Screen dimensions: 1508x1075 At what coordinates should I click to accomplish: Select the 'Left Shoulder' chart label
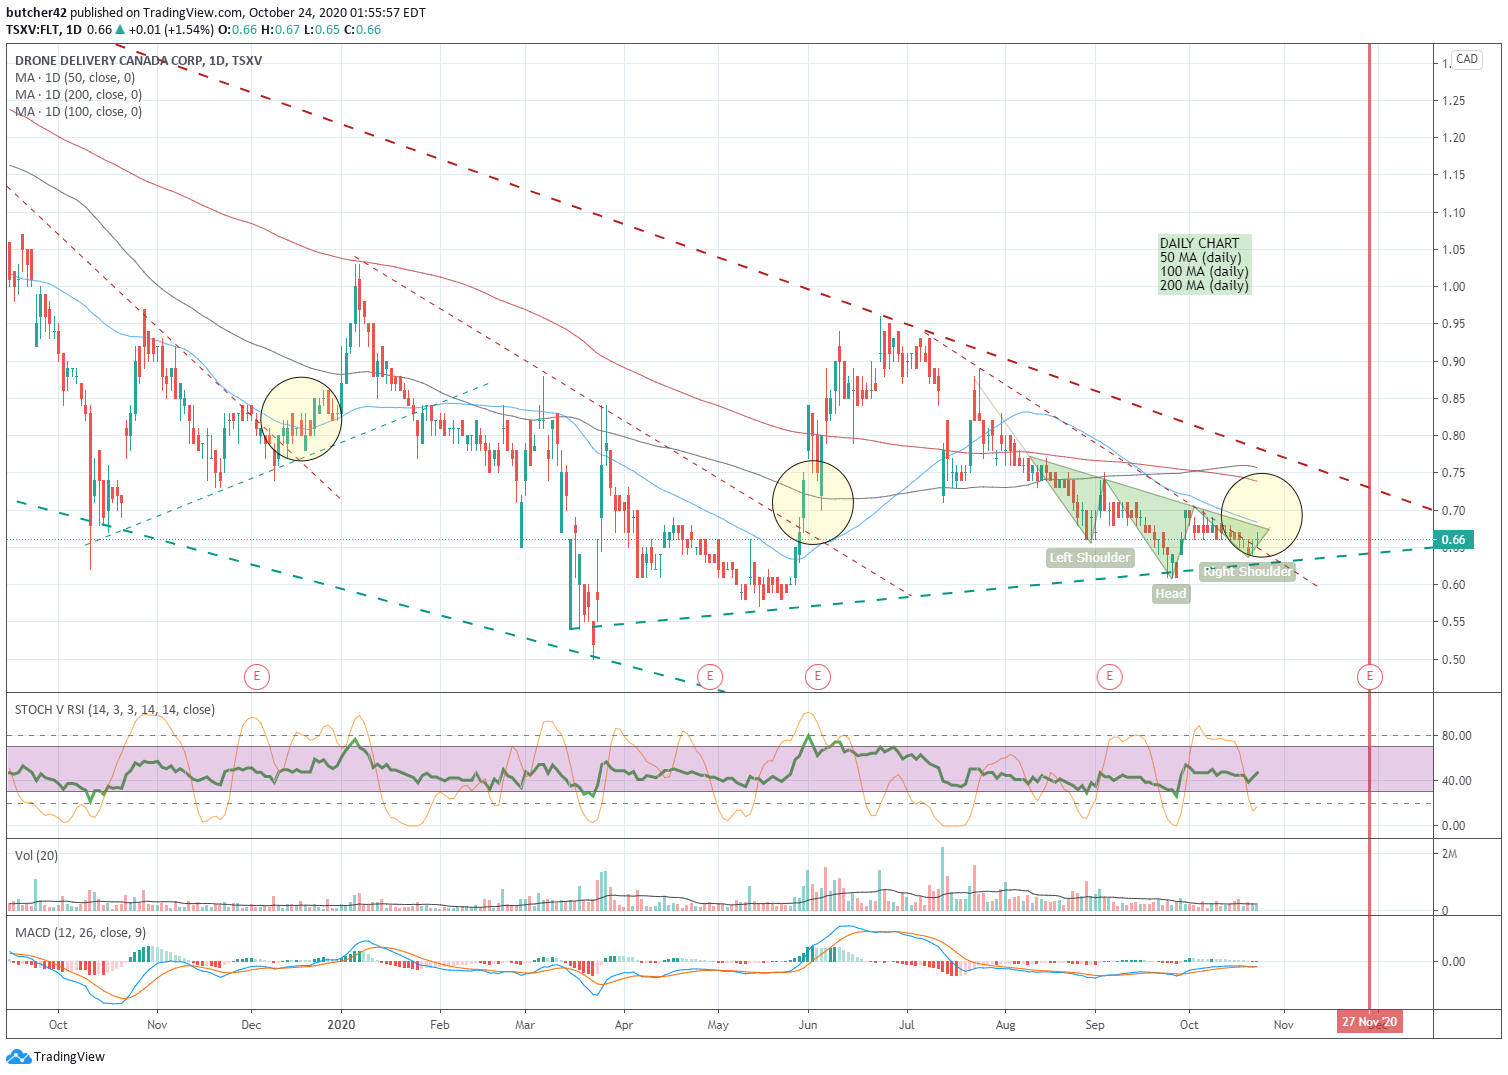1090,558
